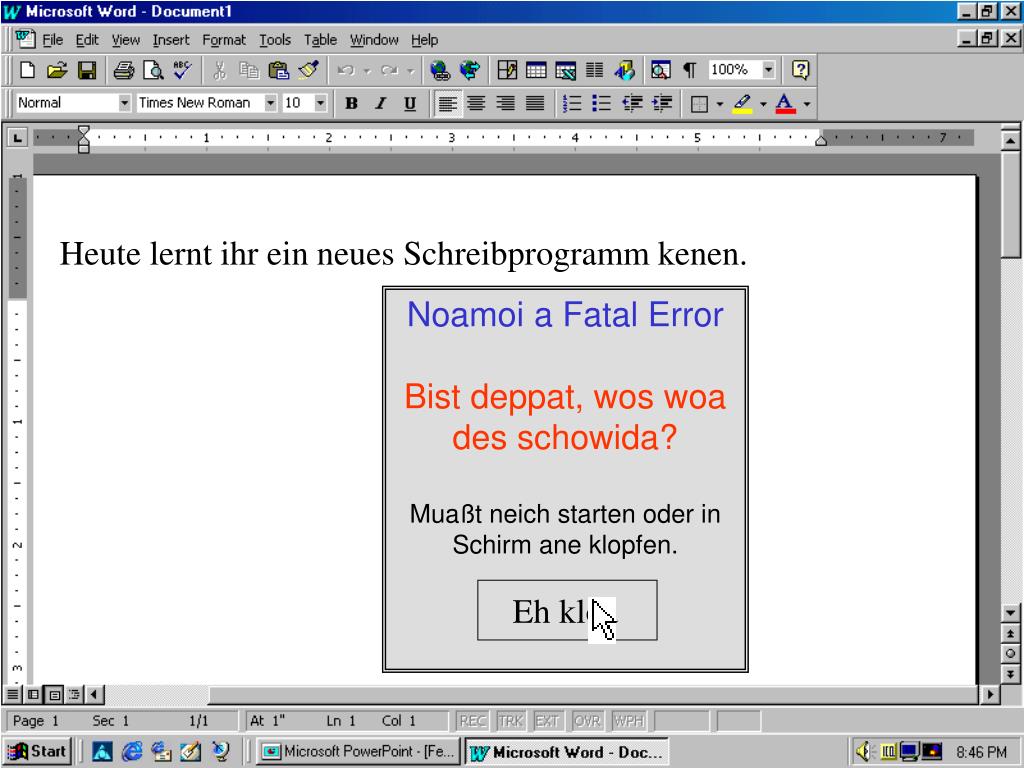Insert Hyperlink globe icon
Viewport: 1024px width, 768px height.
tap(440, 70)
